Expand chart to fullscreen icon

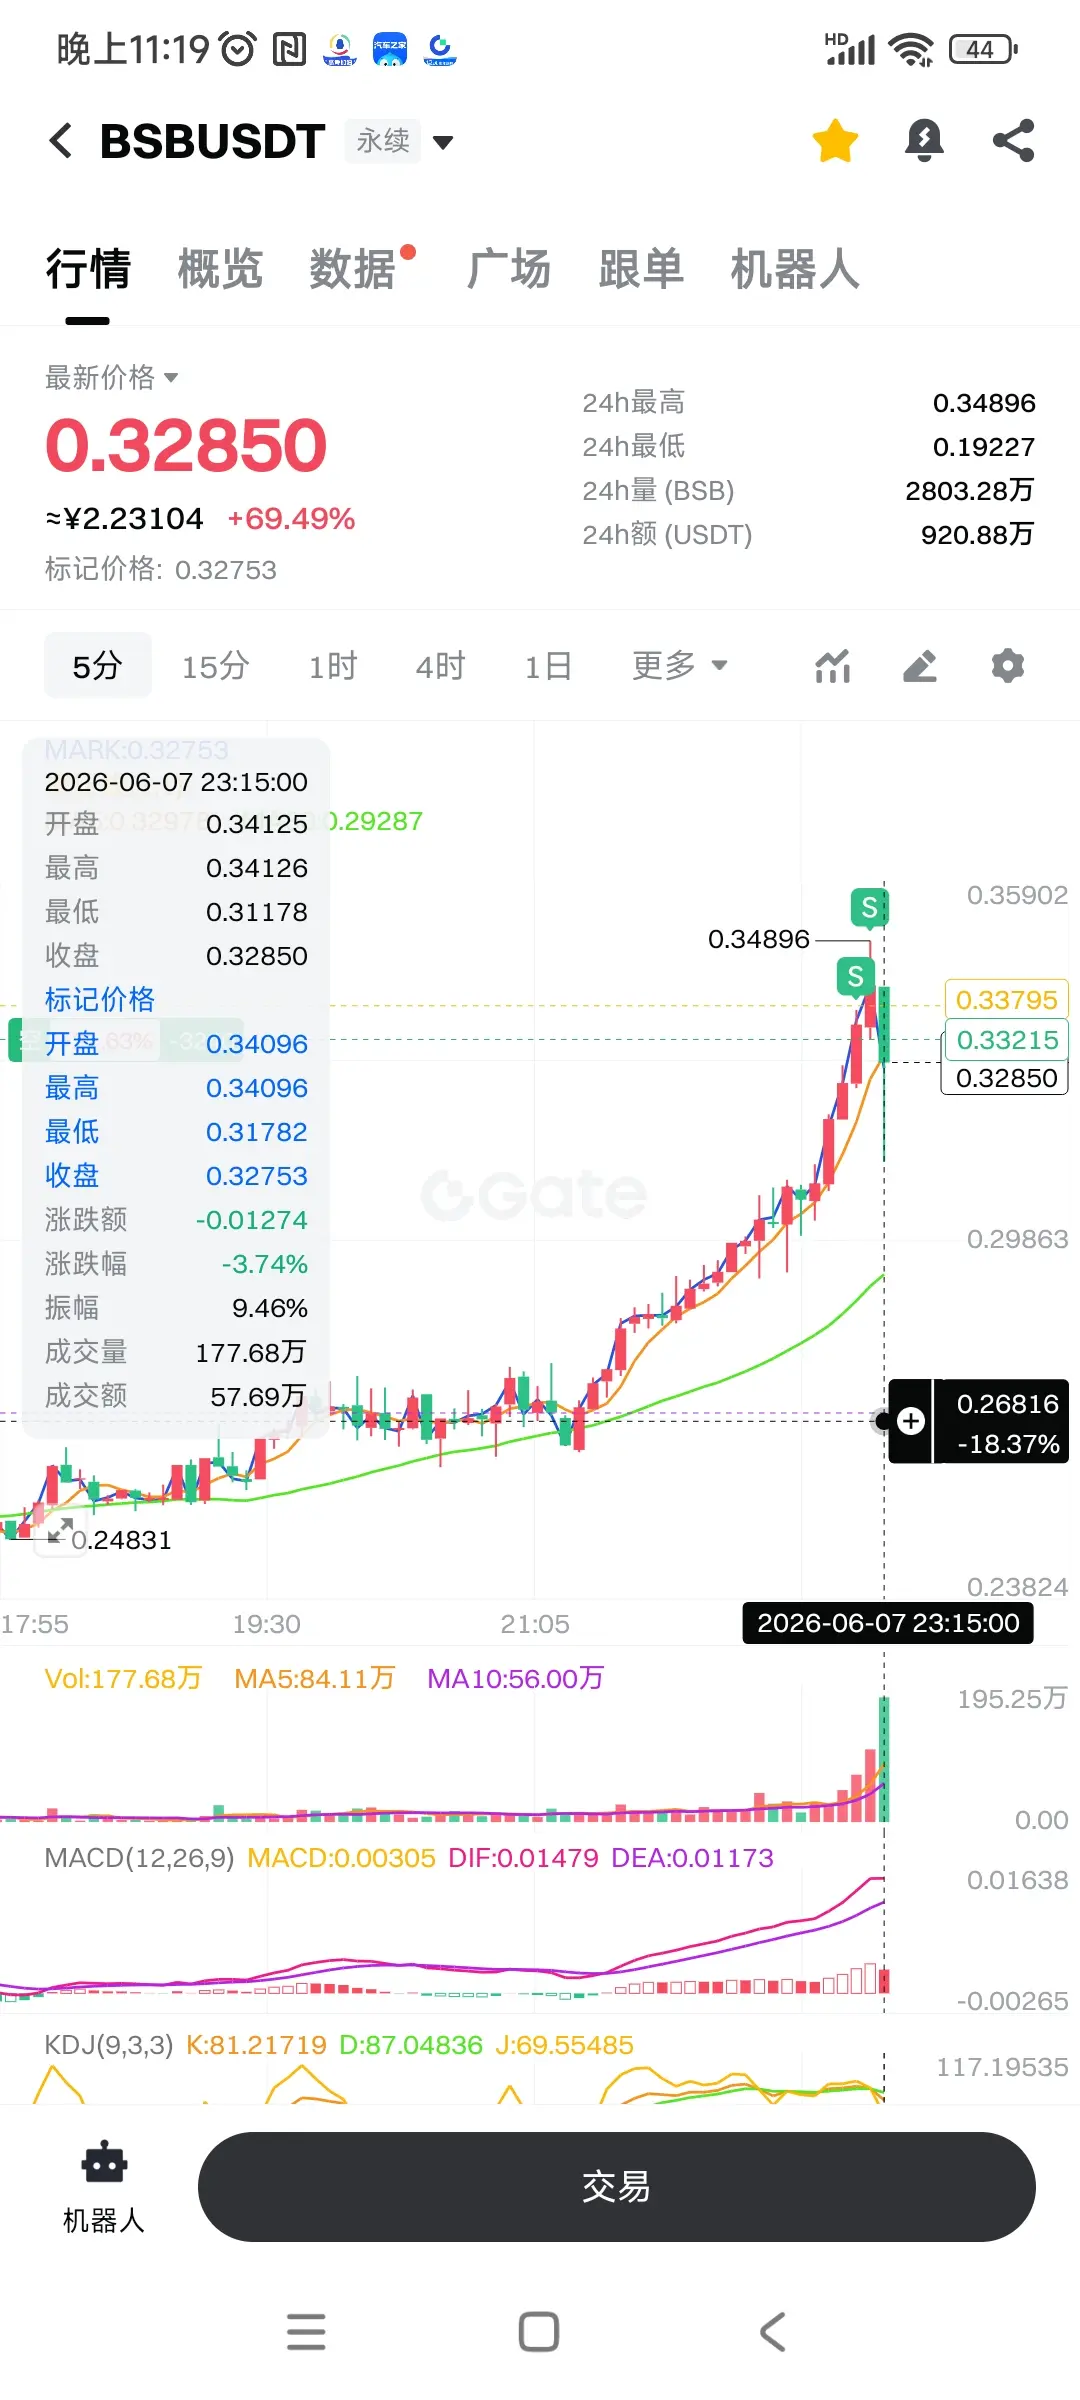pos(60,1530)
